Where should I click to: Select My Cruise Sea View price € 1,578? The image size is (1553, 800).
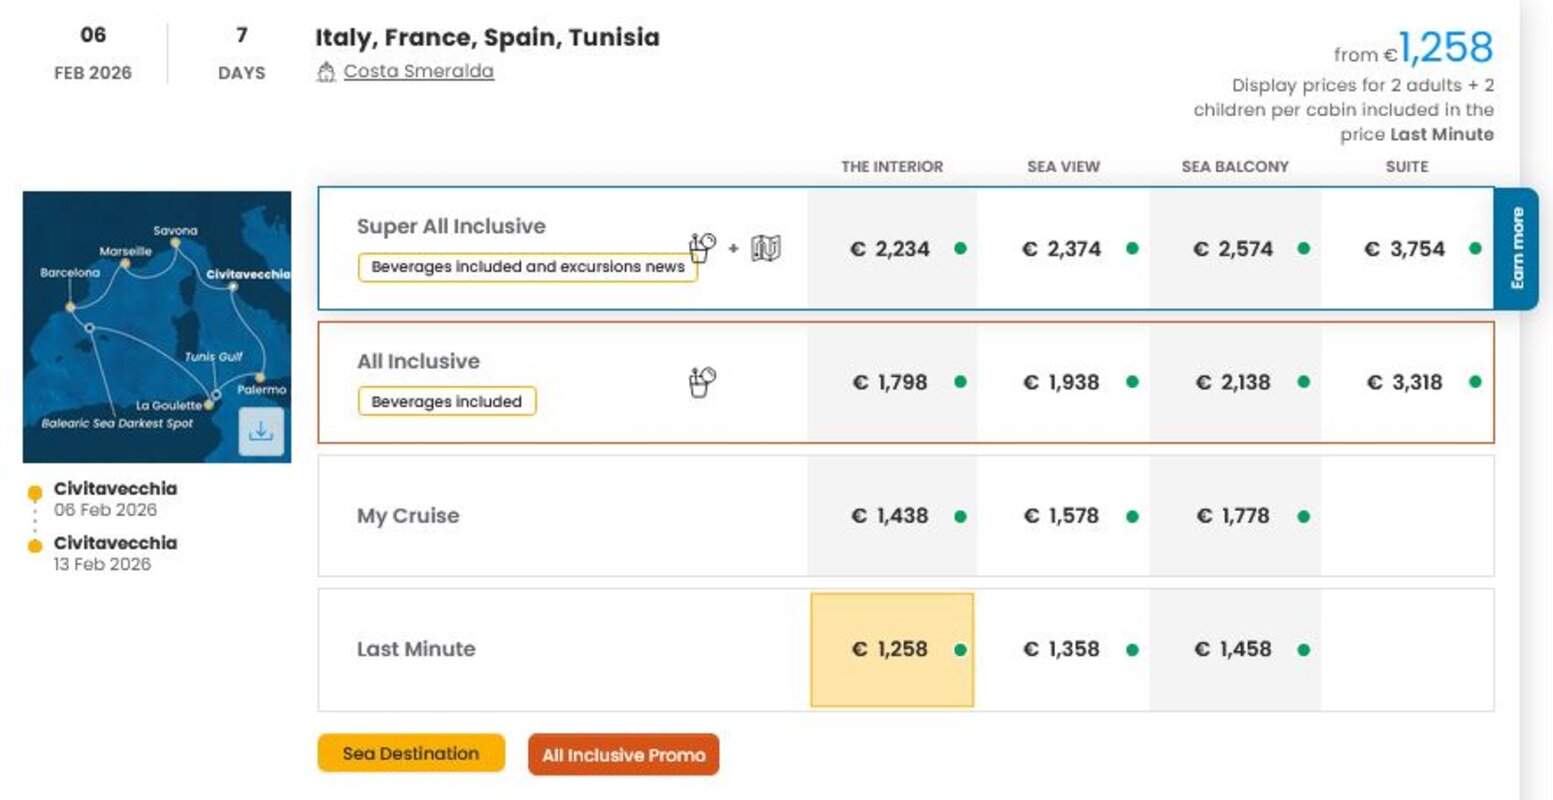pyautogui.click(x=1061, y=516)
